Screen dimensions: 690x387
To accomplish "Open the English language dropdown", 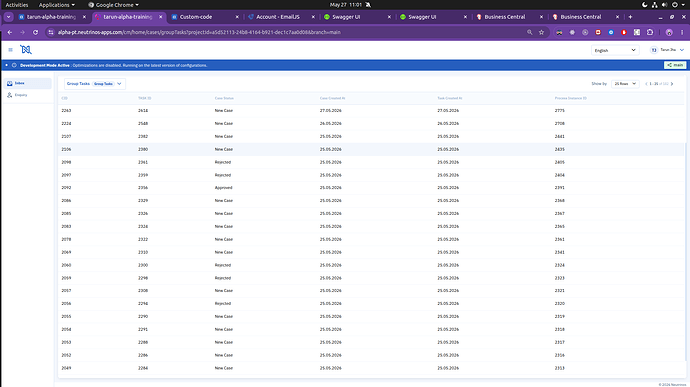I will pyautogui.click(x=615, y=50).
